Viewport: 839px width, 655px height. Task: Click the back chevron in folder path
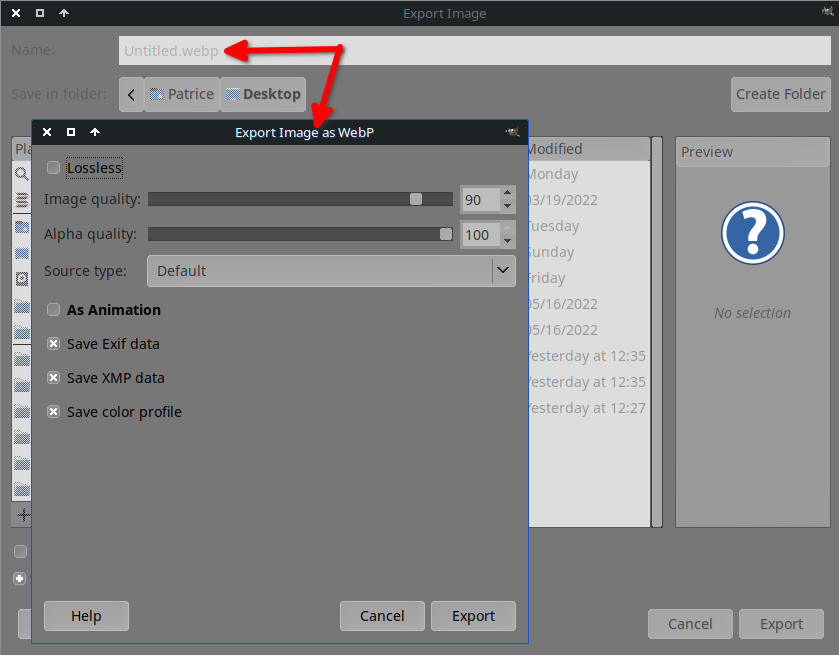point(132,94)
